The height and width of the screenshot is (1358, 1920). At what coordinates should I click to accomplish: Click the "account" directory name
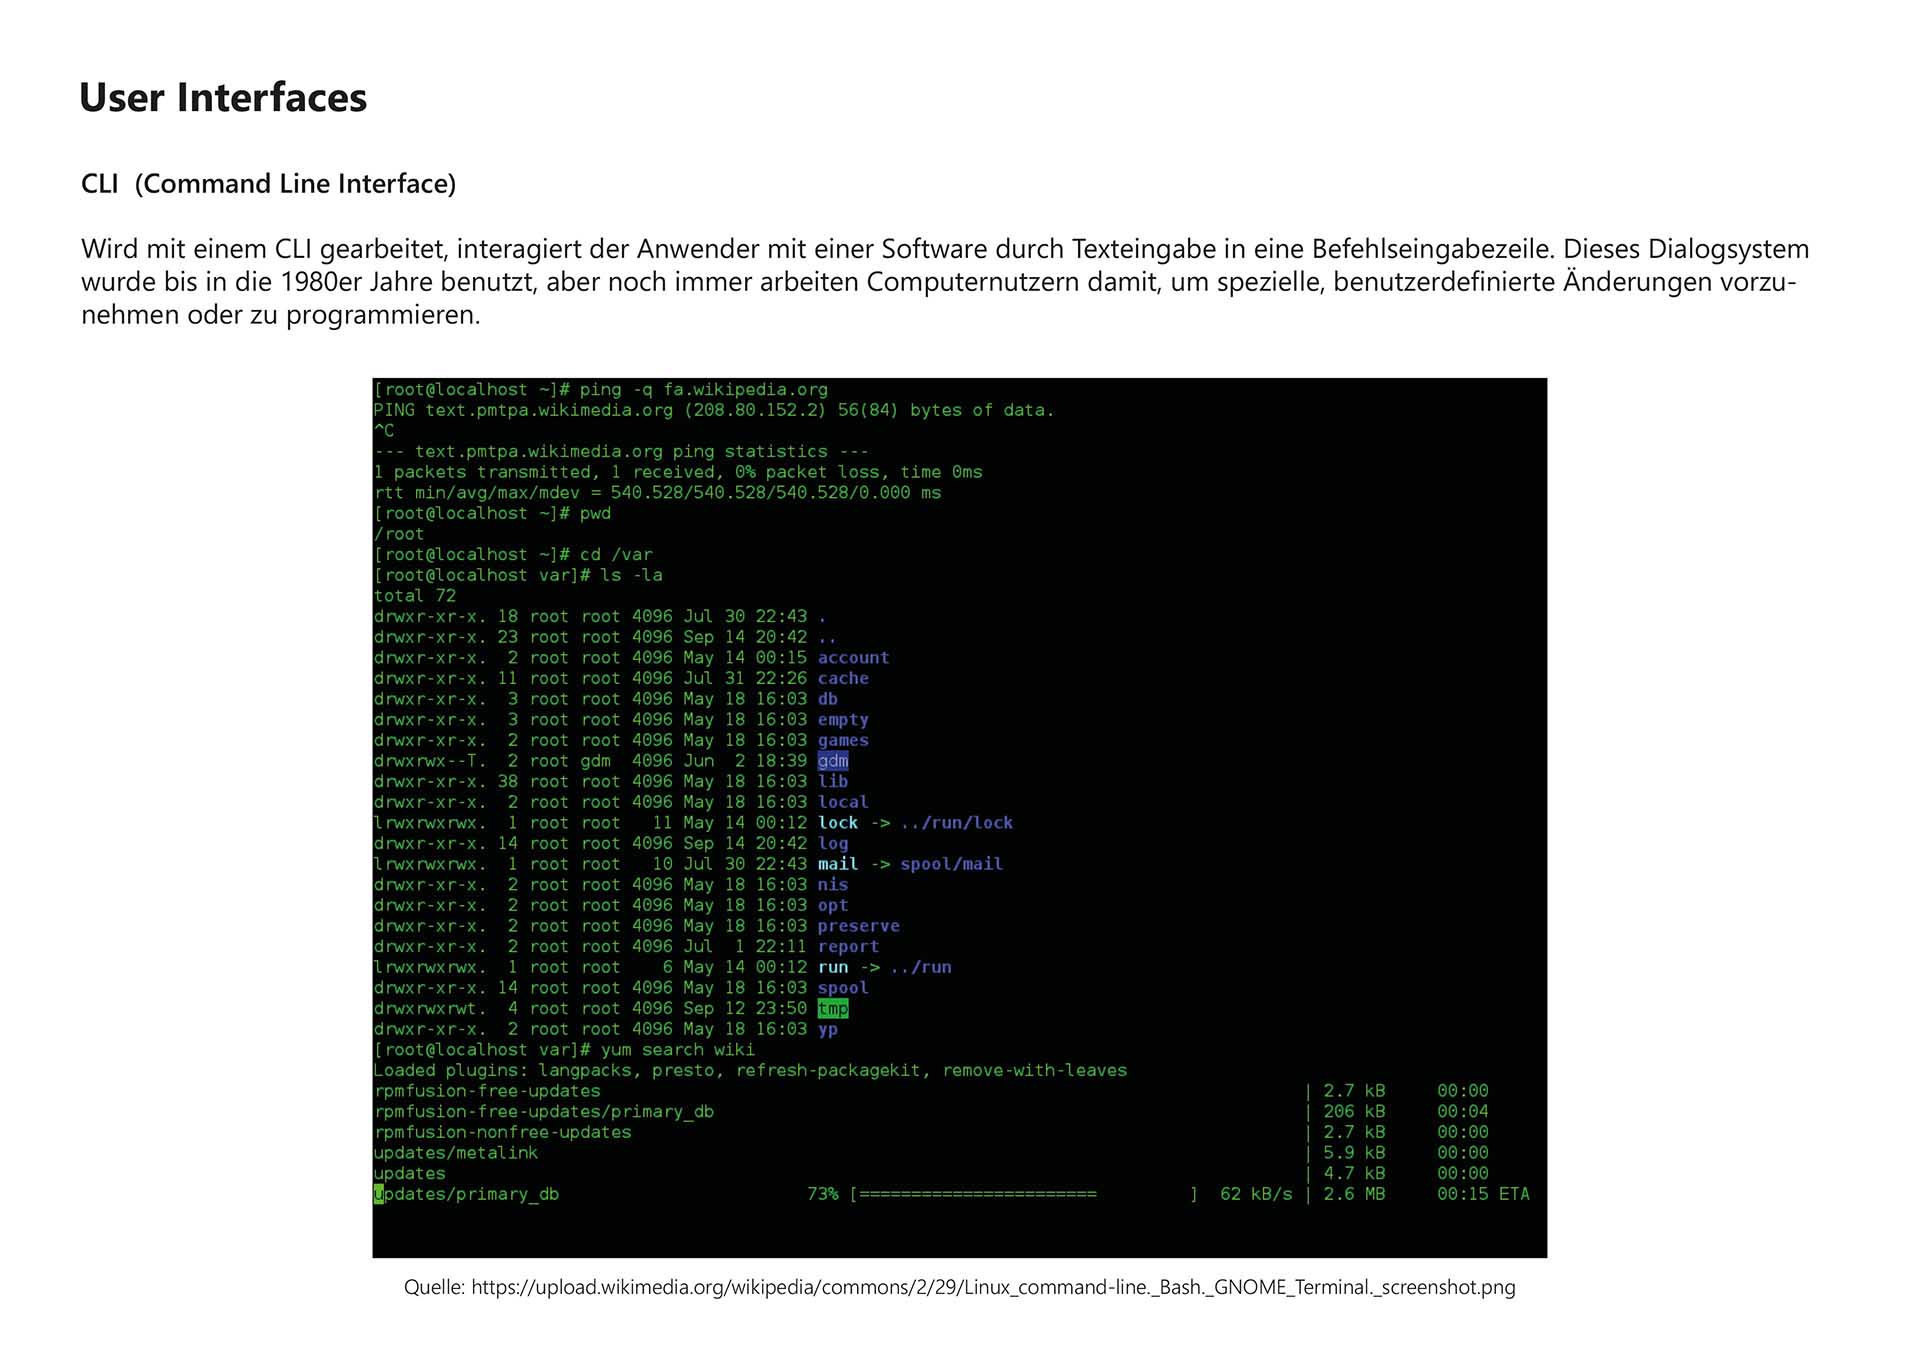(x=853, y=658)
